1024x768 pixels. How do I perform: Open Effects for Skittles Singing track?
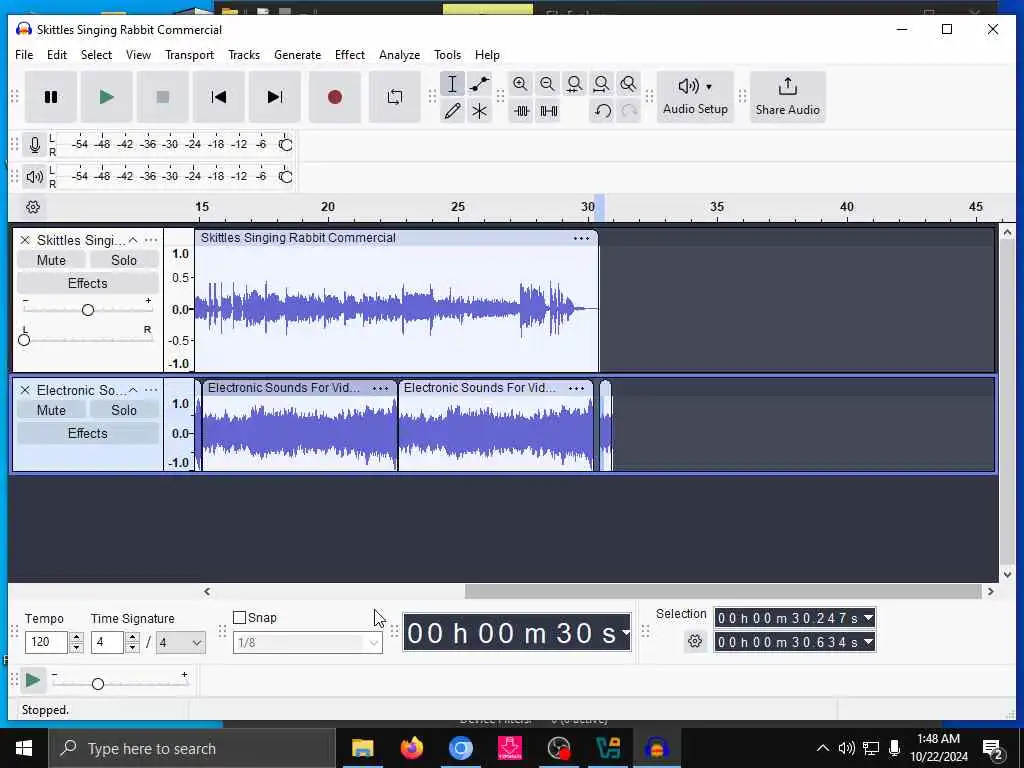point(88,283)
